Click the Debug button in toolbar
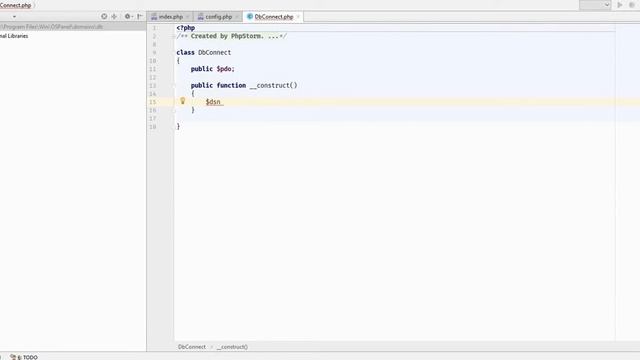 632,5
